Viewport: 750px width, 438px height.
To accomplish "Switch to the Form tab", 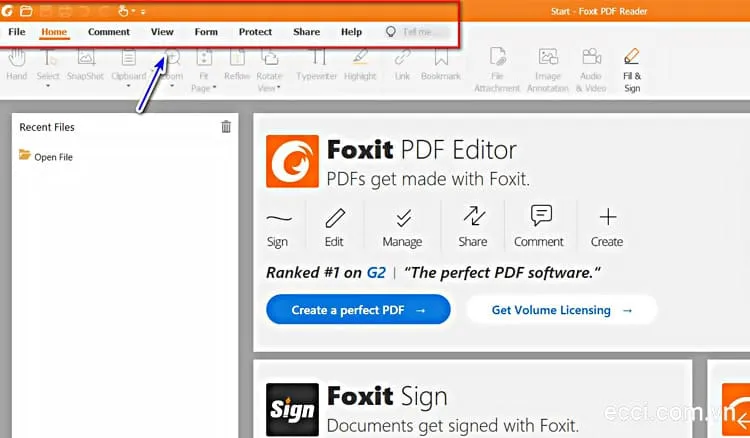I will point(206,32).
